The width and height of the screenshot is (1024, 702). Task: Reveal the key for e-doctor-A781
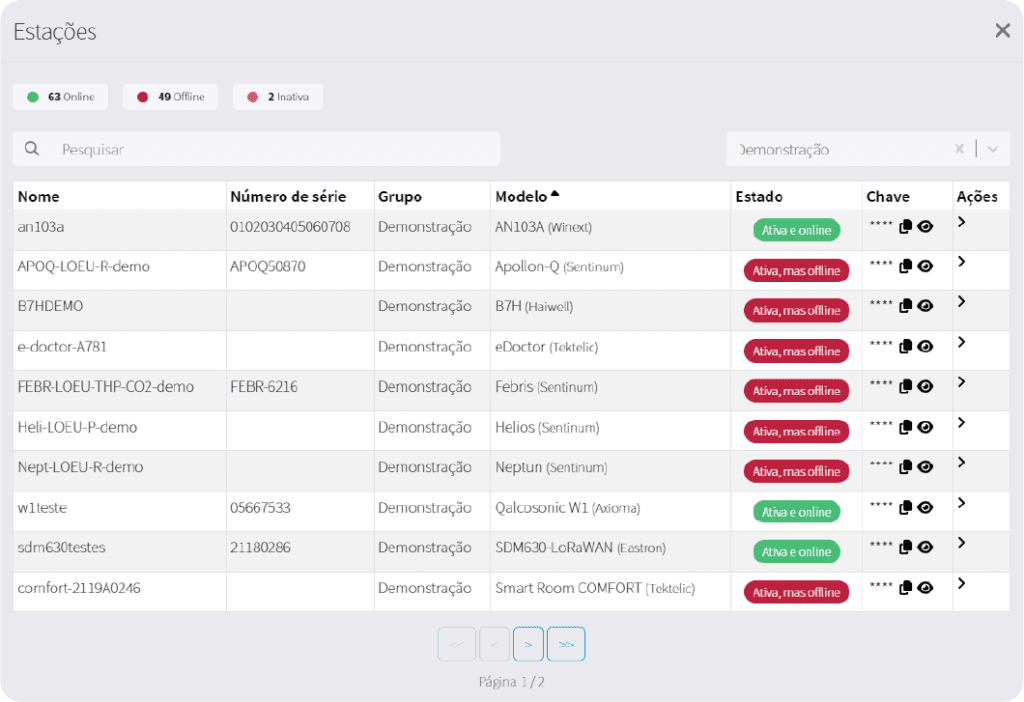(x=925, y=347)
